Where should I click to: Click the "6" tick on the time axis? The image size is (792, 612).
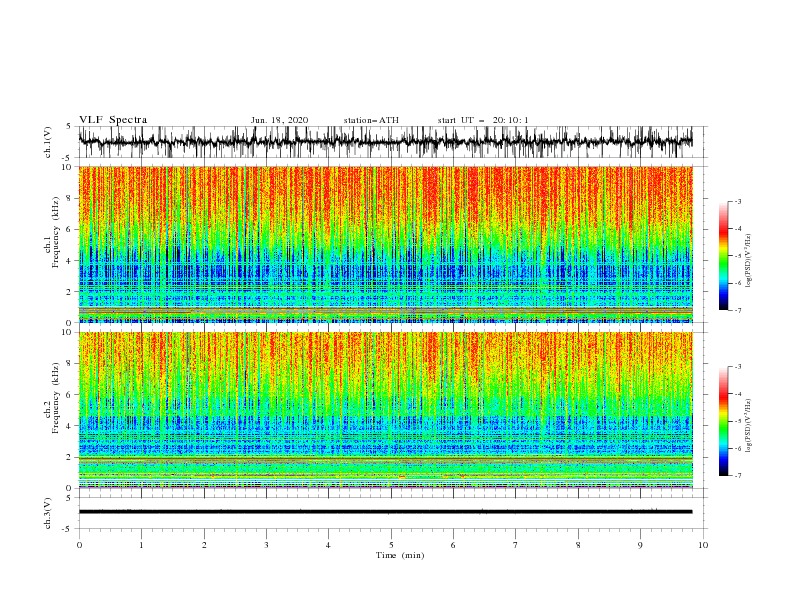point(454,545)
